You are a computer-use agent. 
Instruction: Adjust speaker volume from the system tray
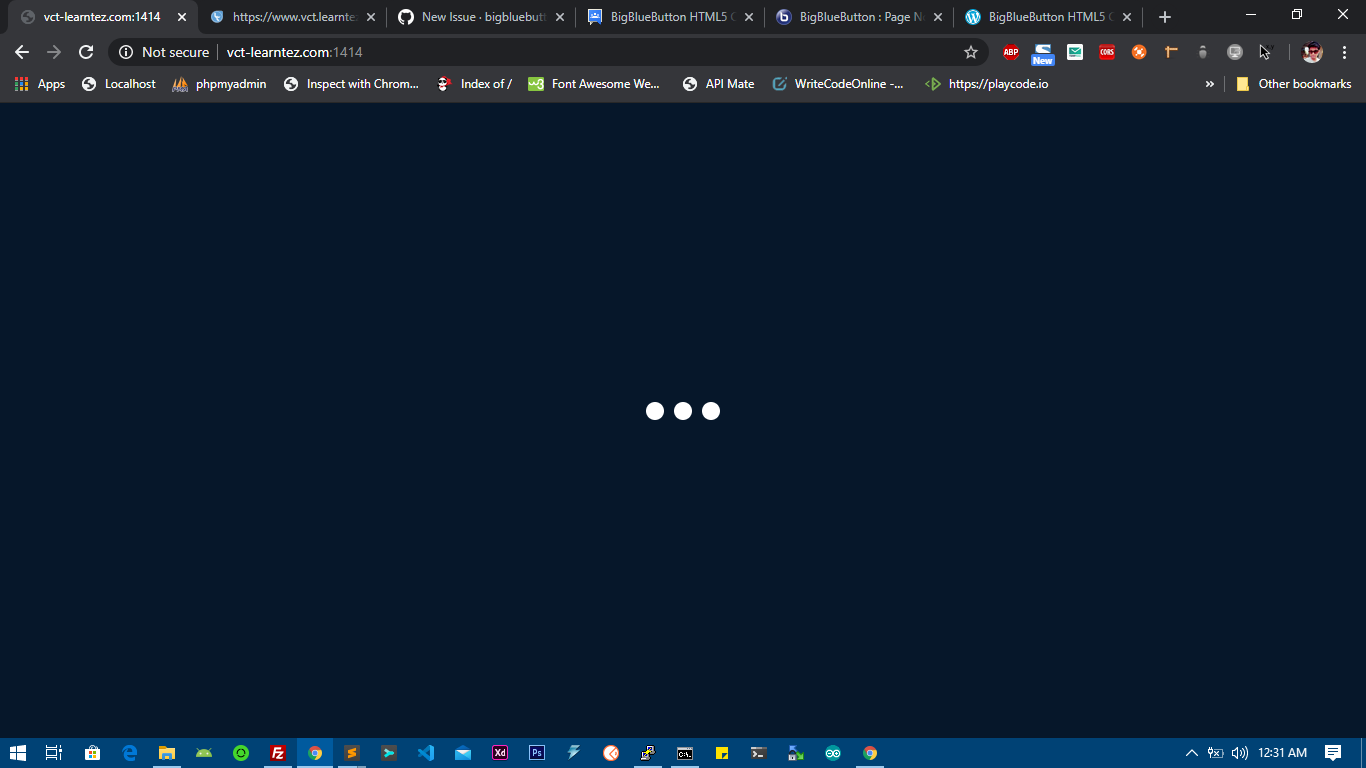1239,752
